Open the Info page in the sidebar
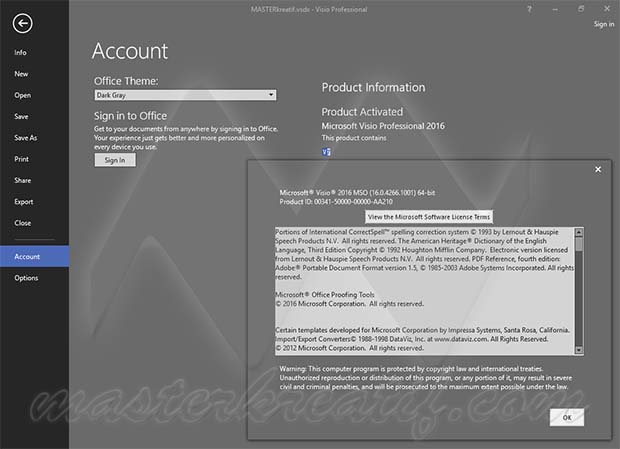The image size is (620, 449). click(20, 53)
